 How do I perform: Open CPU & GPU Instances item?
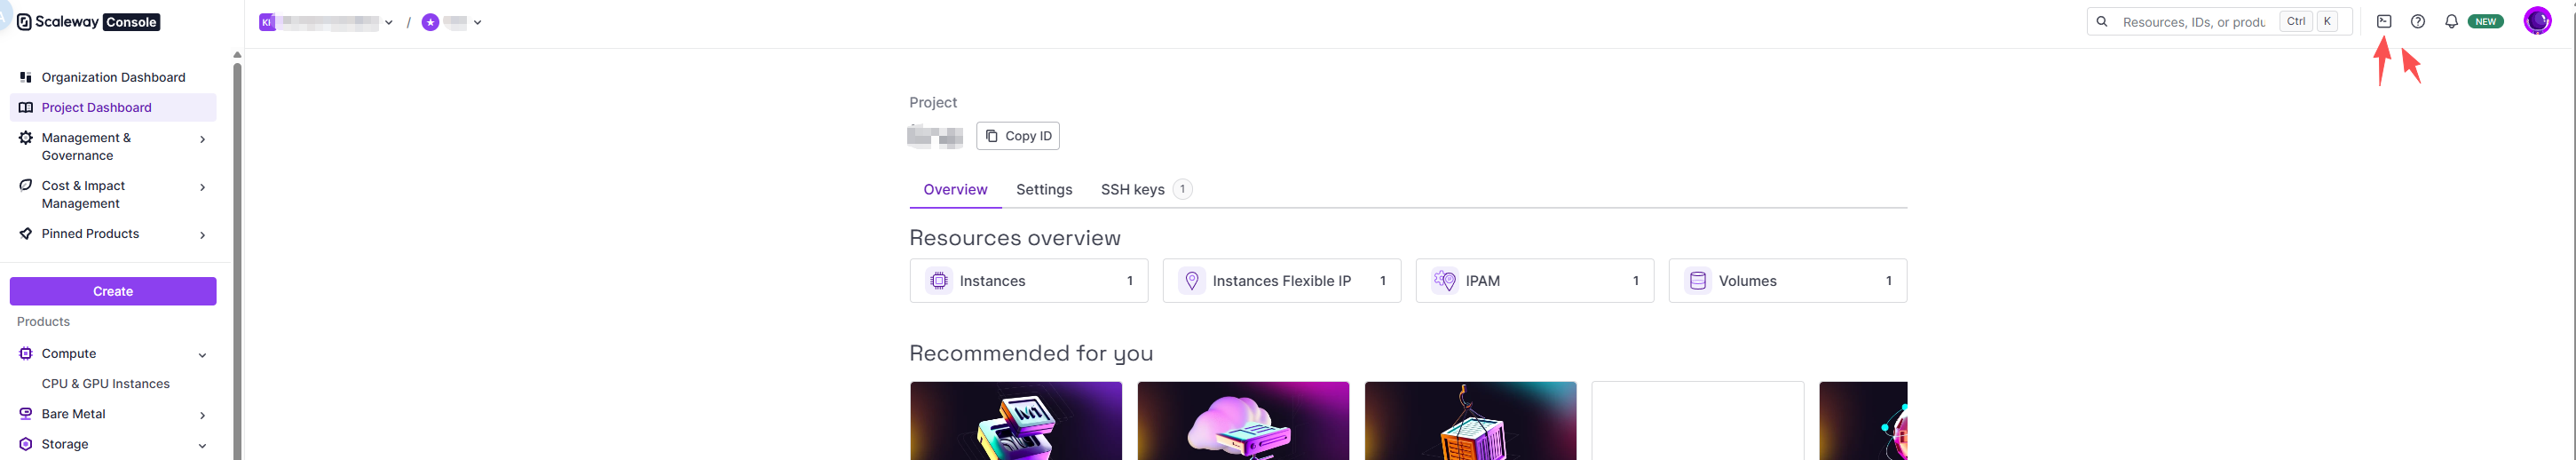click(x=106, y=383)
